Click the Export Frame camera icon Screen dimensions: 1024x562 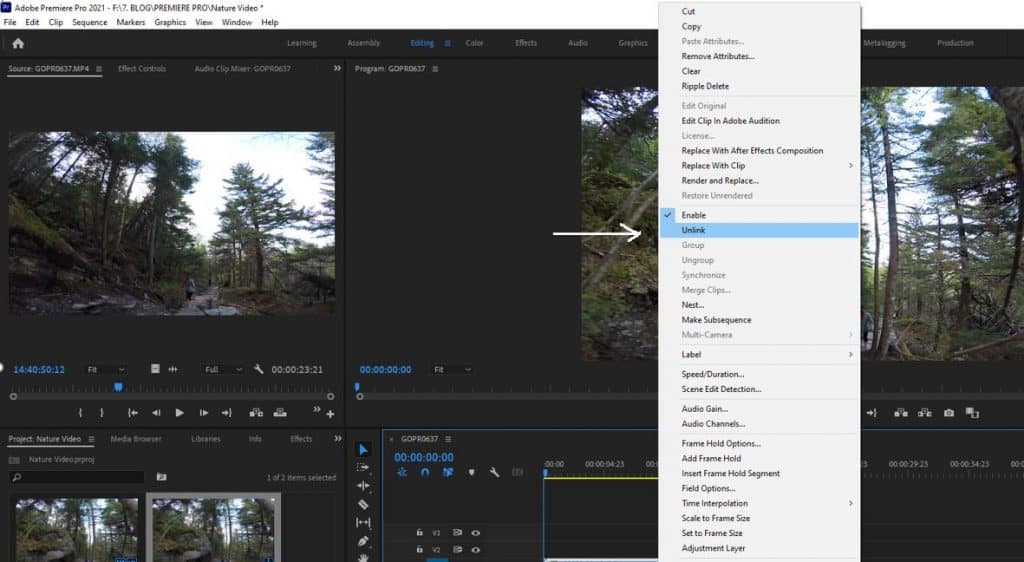tap(948, 413)
